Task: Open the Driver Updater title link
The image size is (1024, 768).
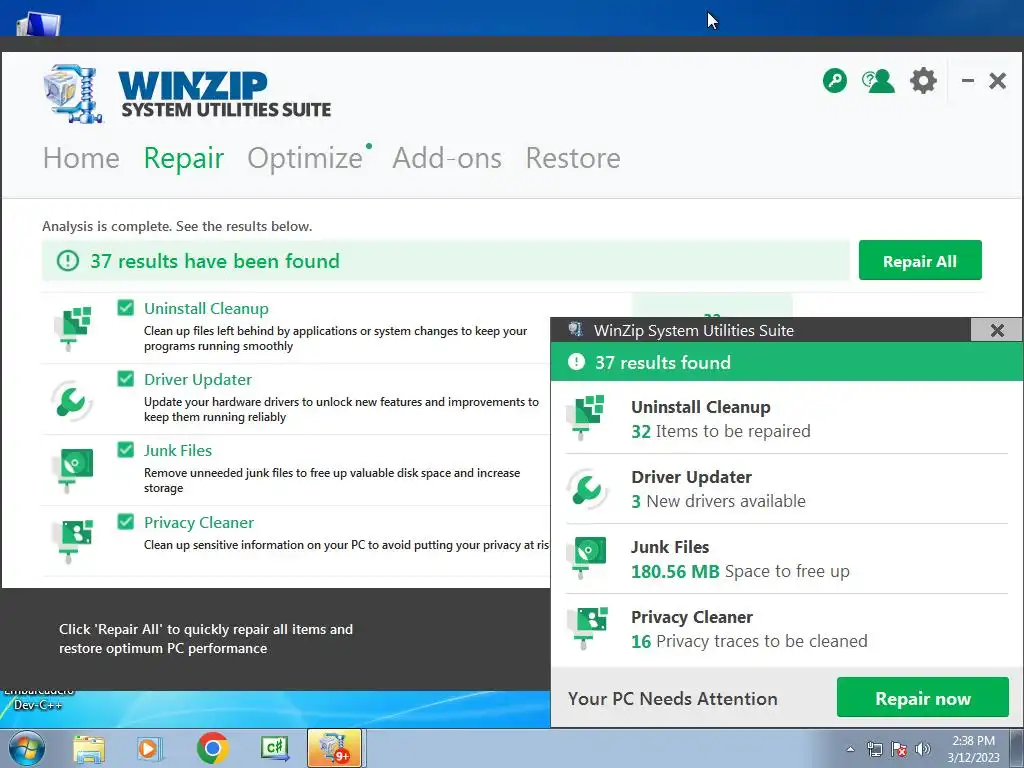Action: coord(198,379)
